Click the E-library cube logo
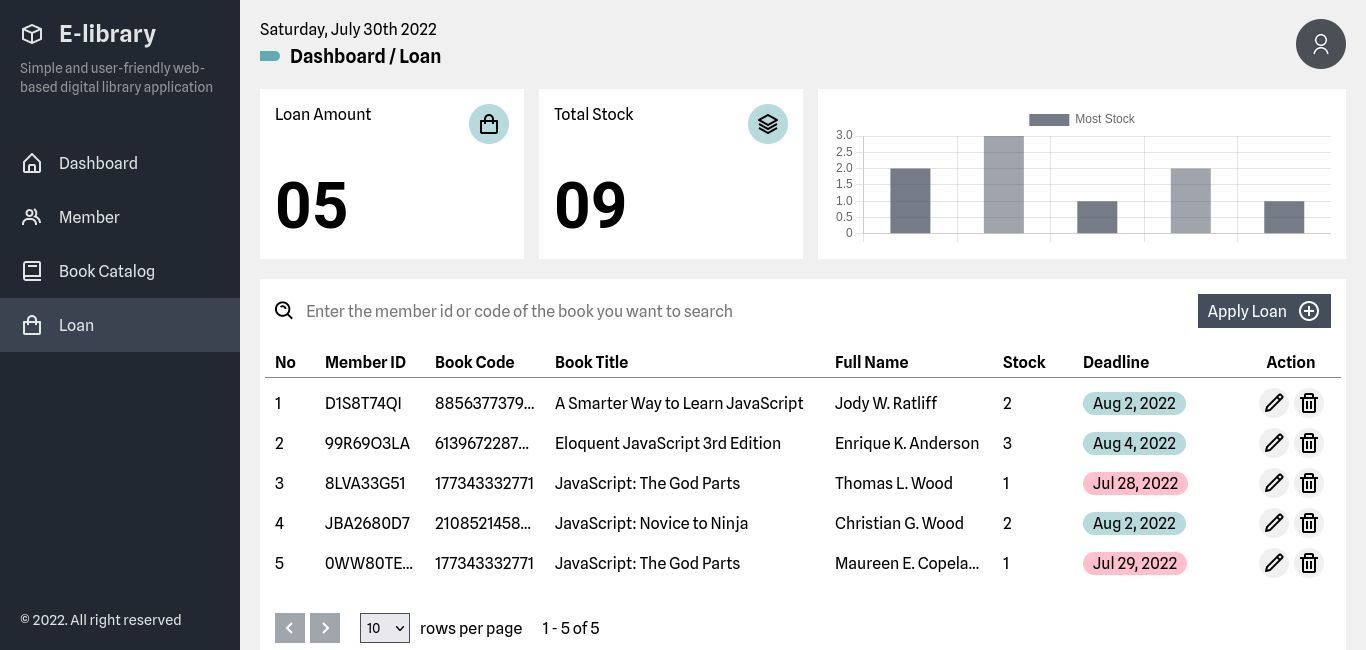The width and height of the screenshot is (1366, 650). pos(32,34)
